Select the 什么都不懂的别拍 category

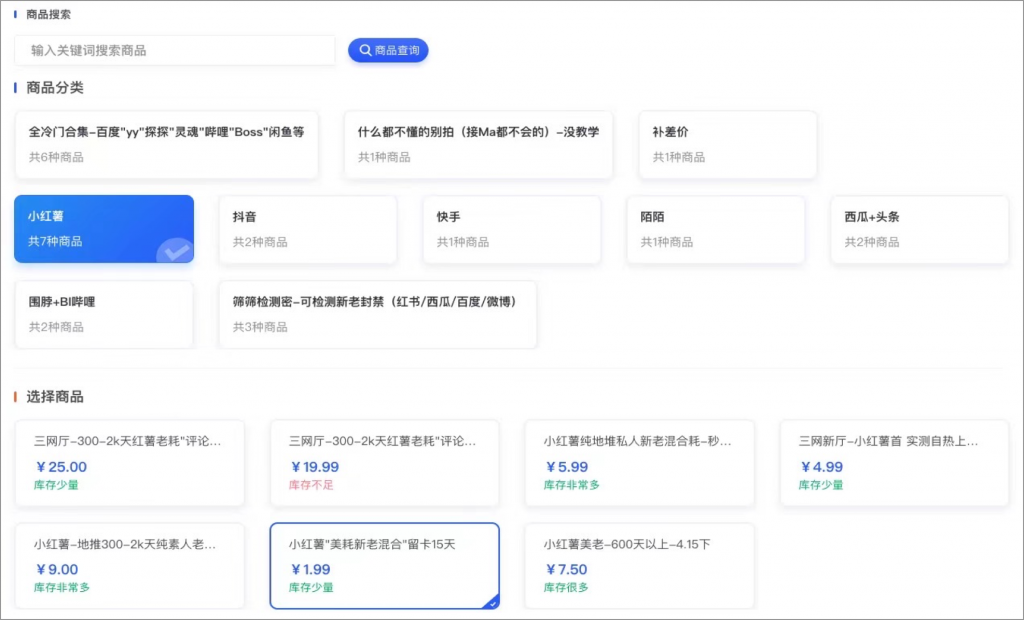tap(478, 144)
